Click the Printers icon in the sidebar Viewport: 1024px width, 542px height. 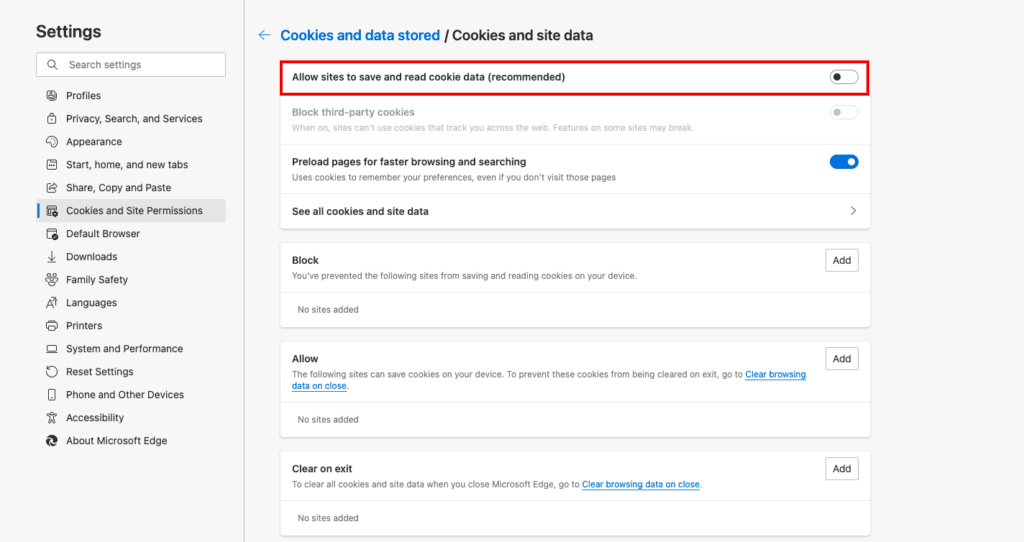click(x=52, y=326)
